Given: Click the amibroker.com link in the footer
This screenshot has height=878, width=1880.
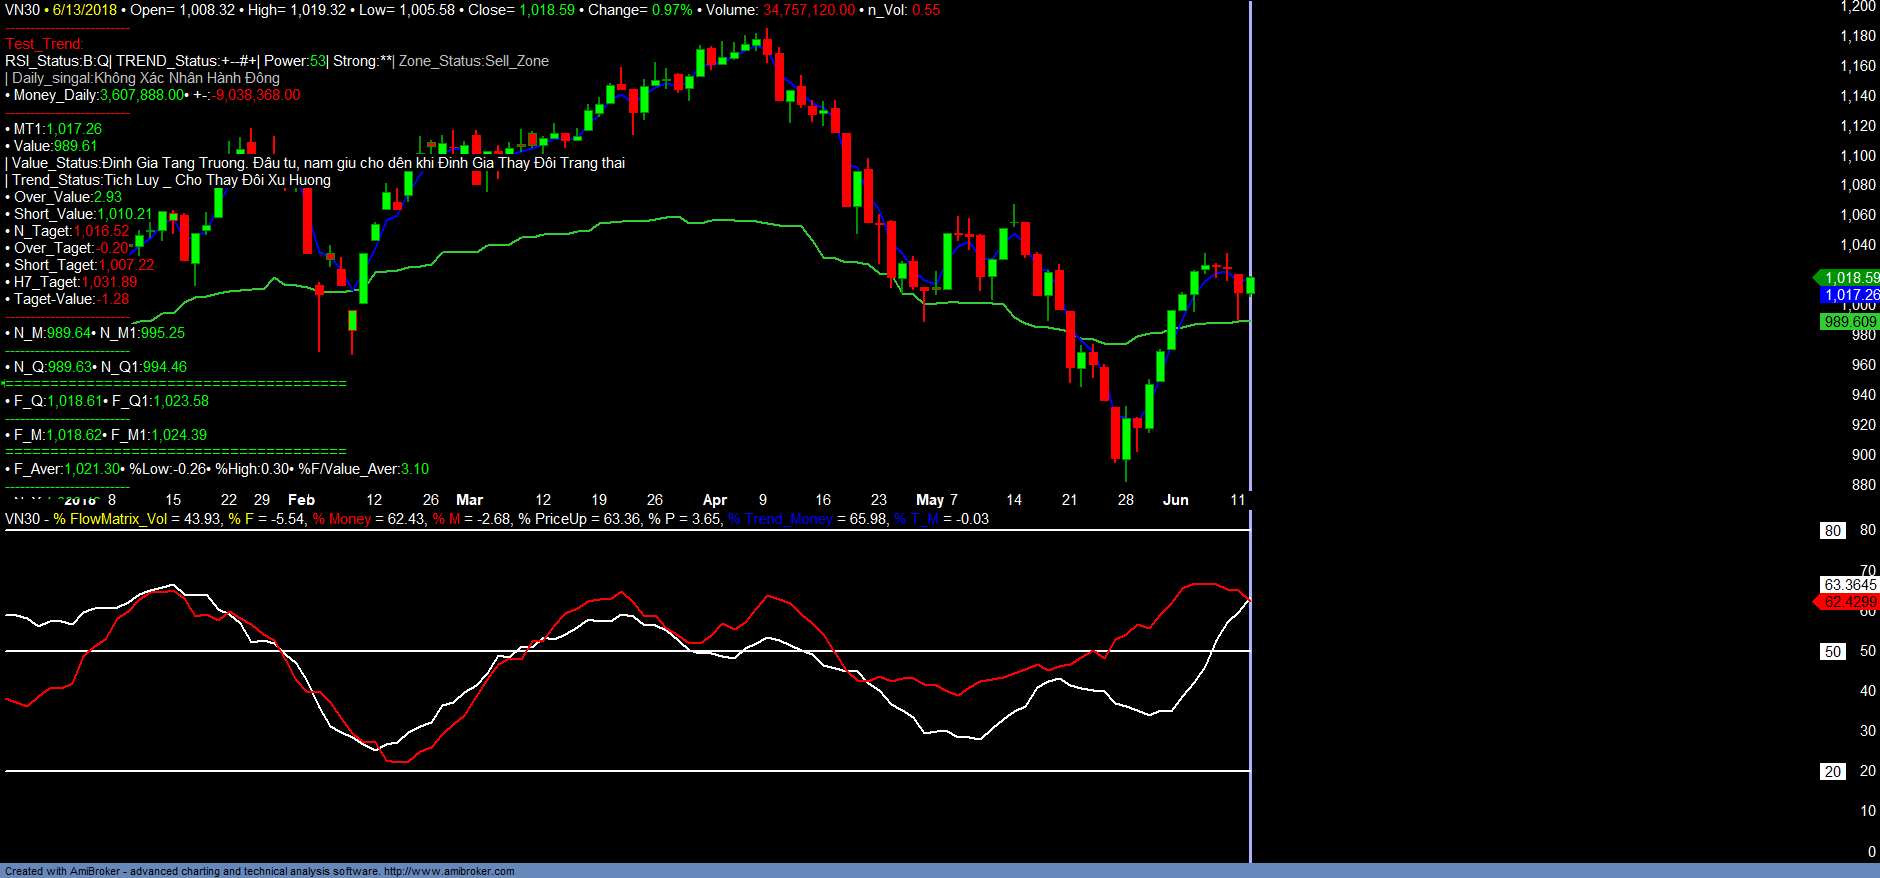Looking at the screenshot, I should [x=448, y=871].
